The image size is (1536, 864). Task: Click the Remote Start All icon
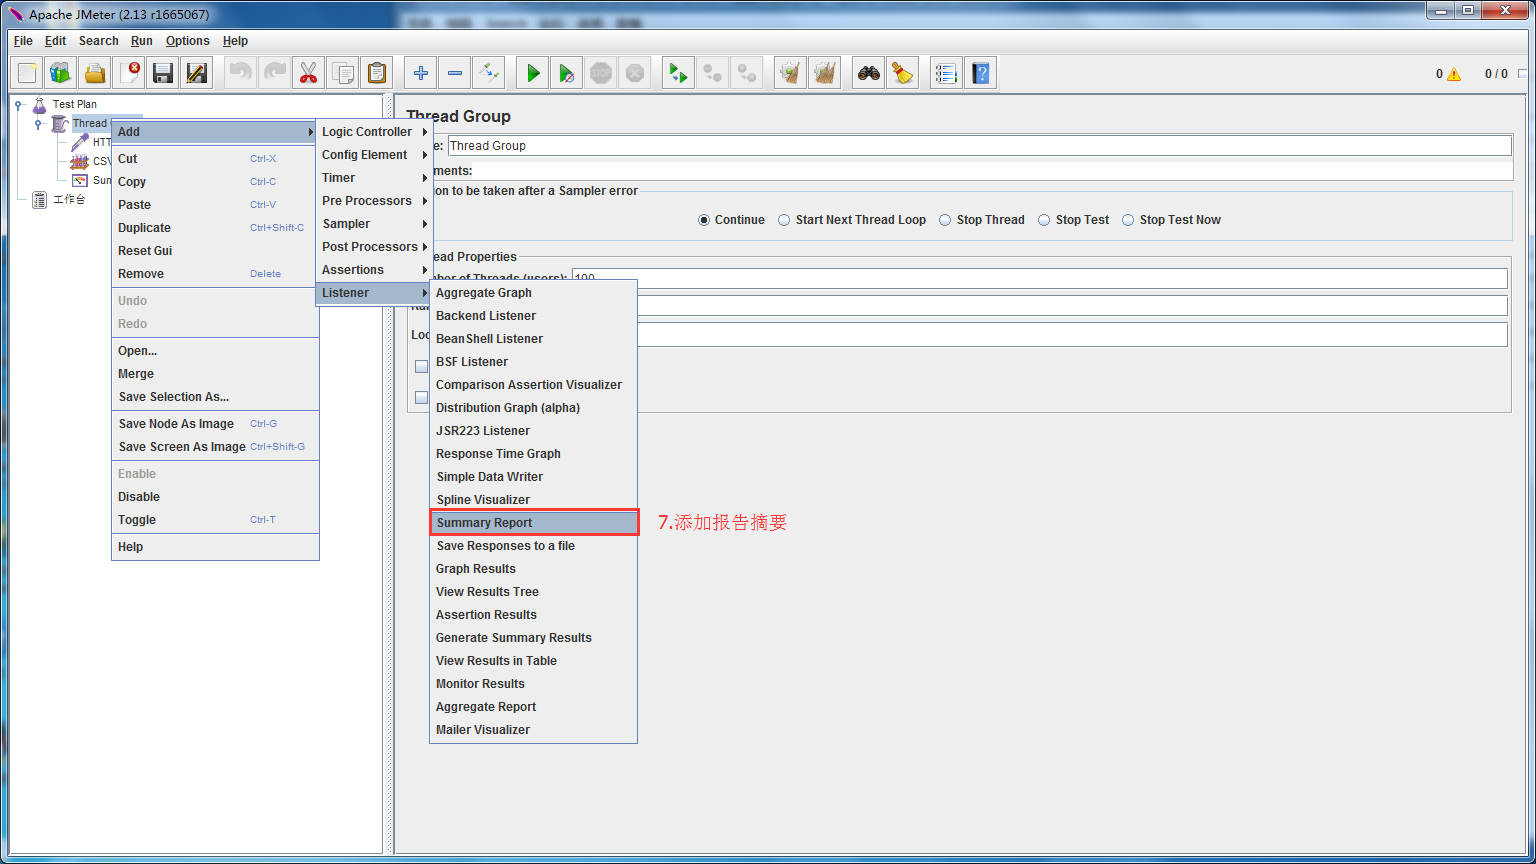679,73
